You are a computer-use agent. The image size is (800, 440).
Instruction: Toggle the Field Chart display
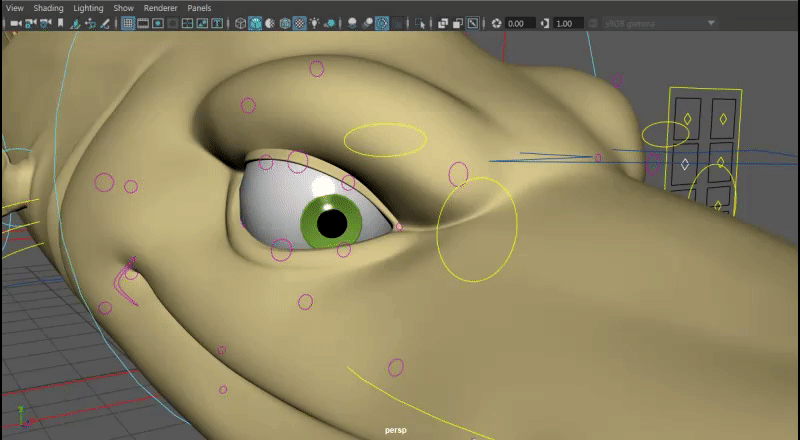click(x=187, y=23)
